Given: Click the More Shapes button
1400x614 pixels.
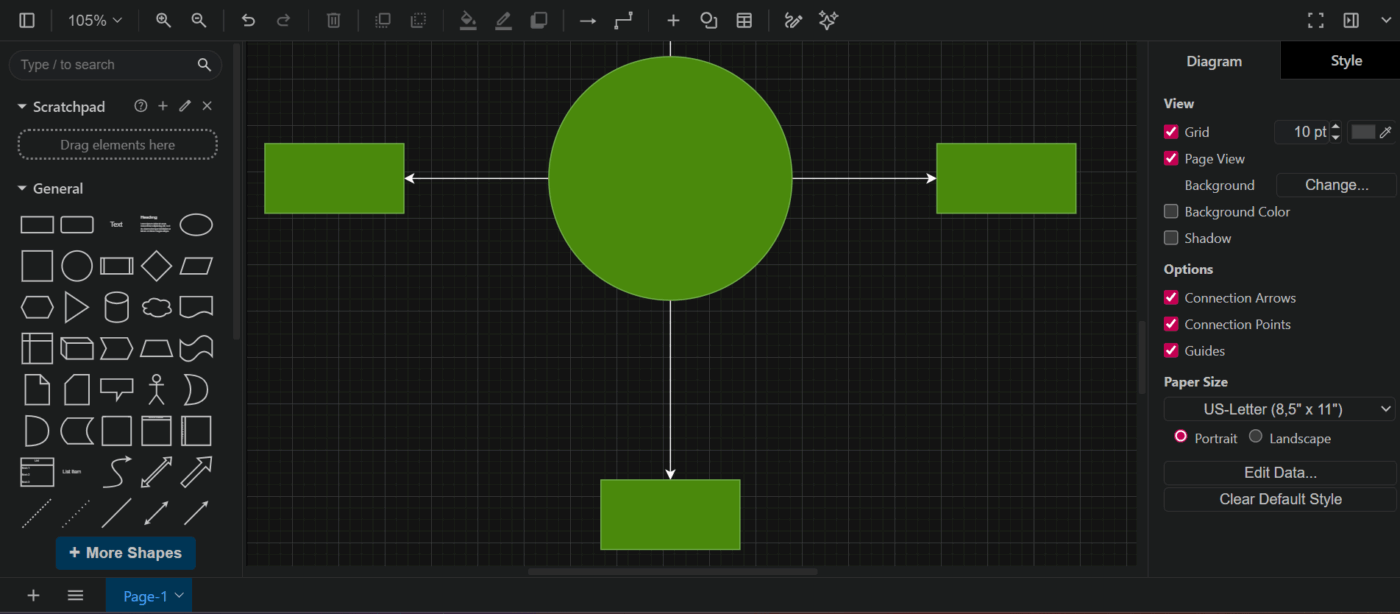Looking at the screenshot, I should coord(126,553).
